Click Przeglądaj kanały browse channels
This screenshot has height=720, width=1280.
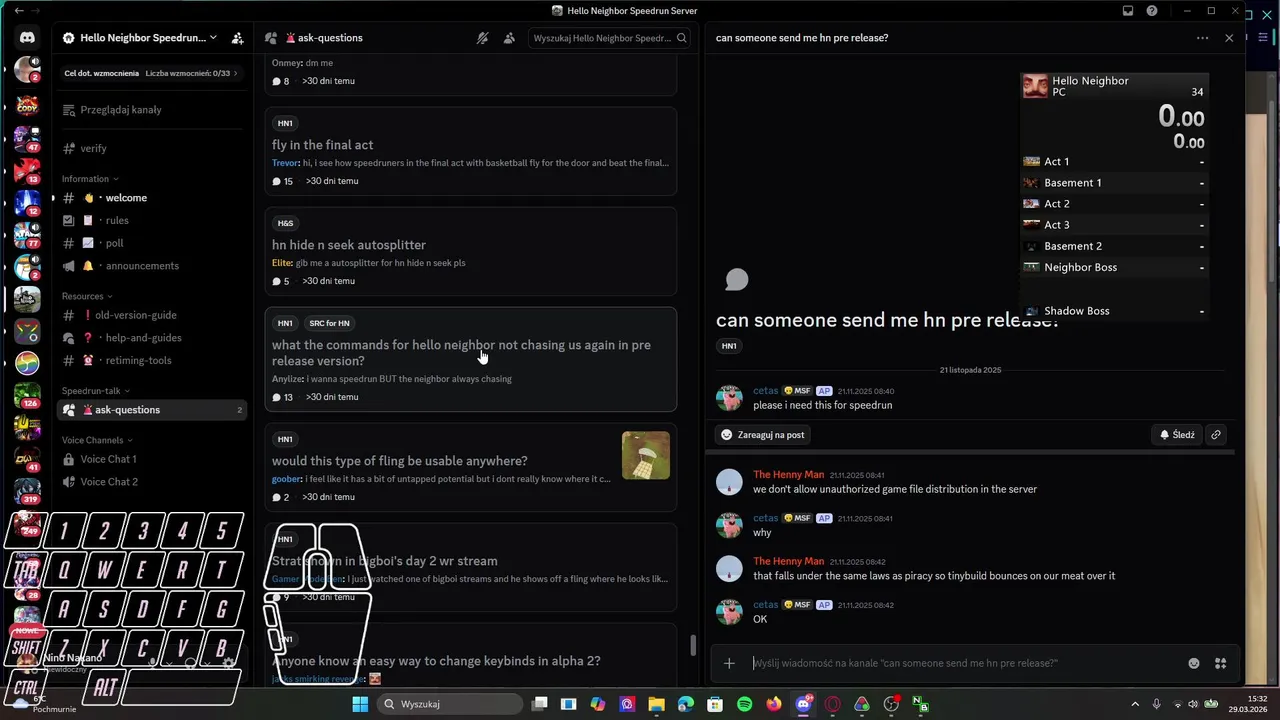[152, 110]
